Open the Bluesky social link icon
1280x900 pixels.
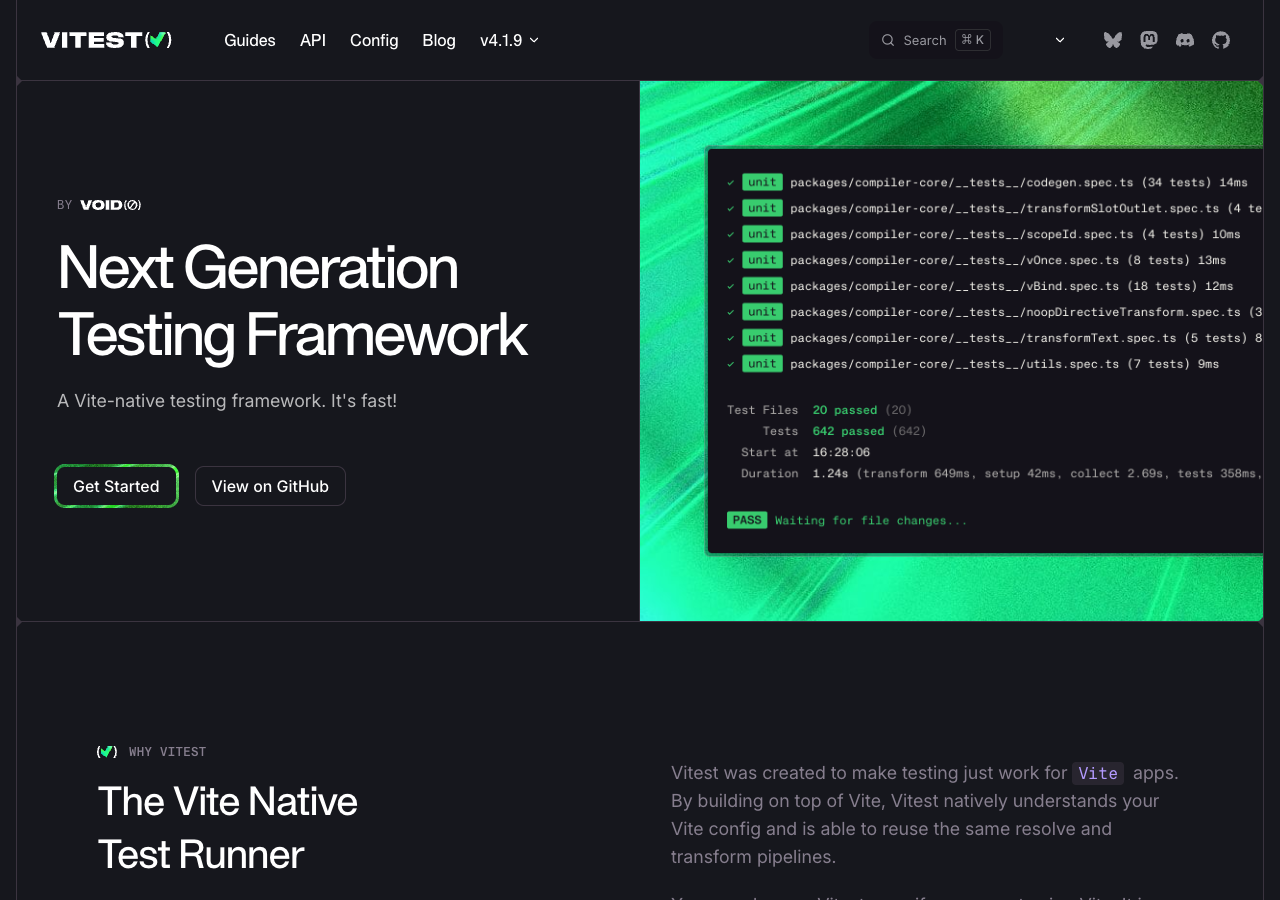[1113, 40]
